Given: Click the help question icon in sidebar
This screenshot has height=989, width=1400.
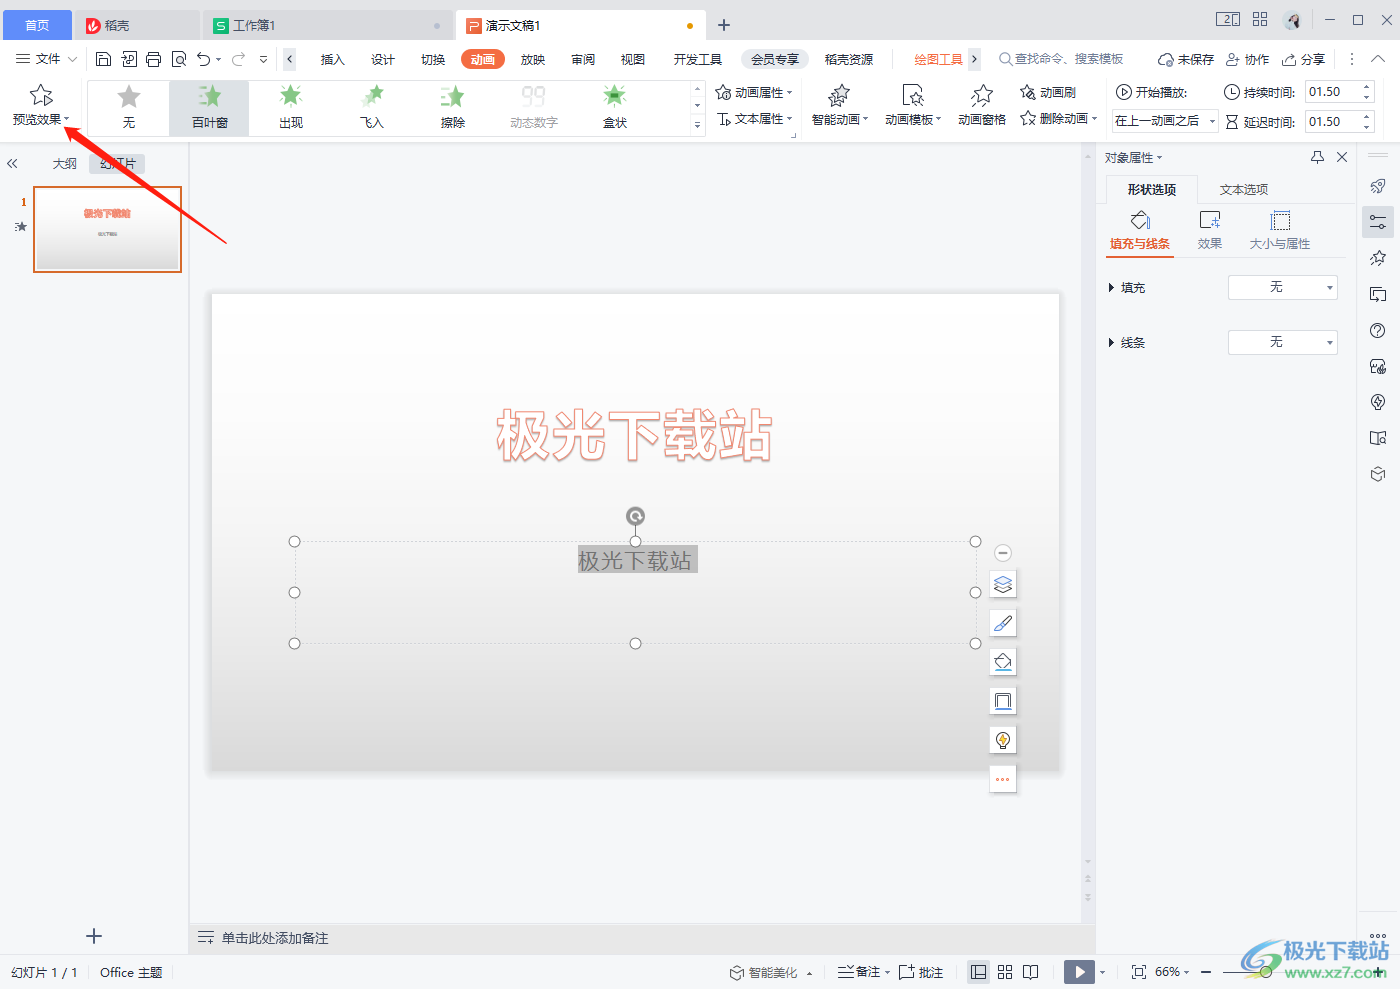Looking at the screenshot, I should (1378, 330).
